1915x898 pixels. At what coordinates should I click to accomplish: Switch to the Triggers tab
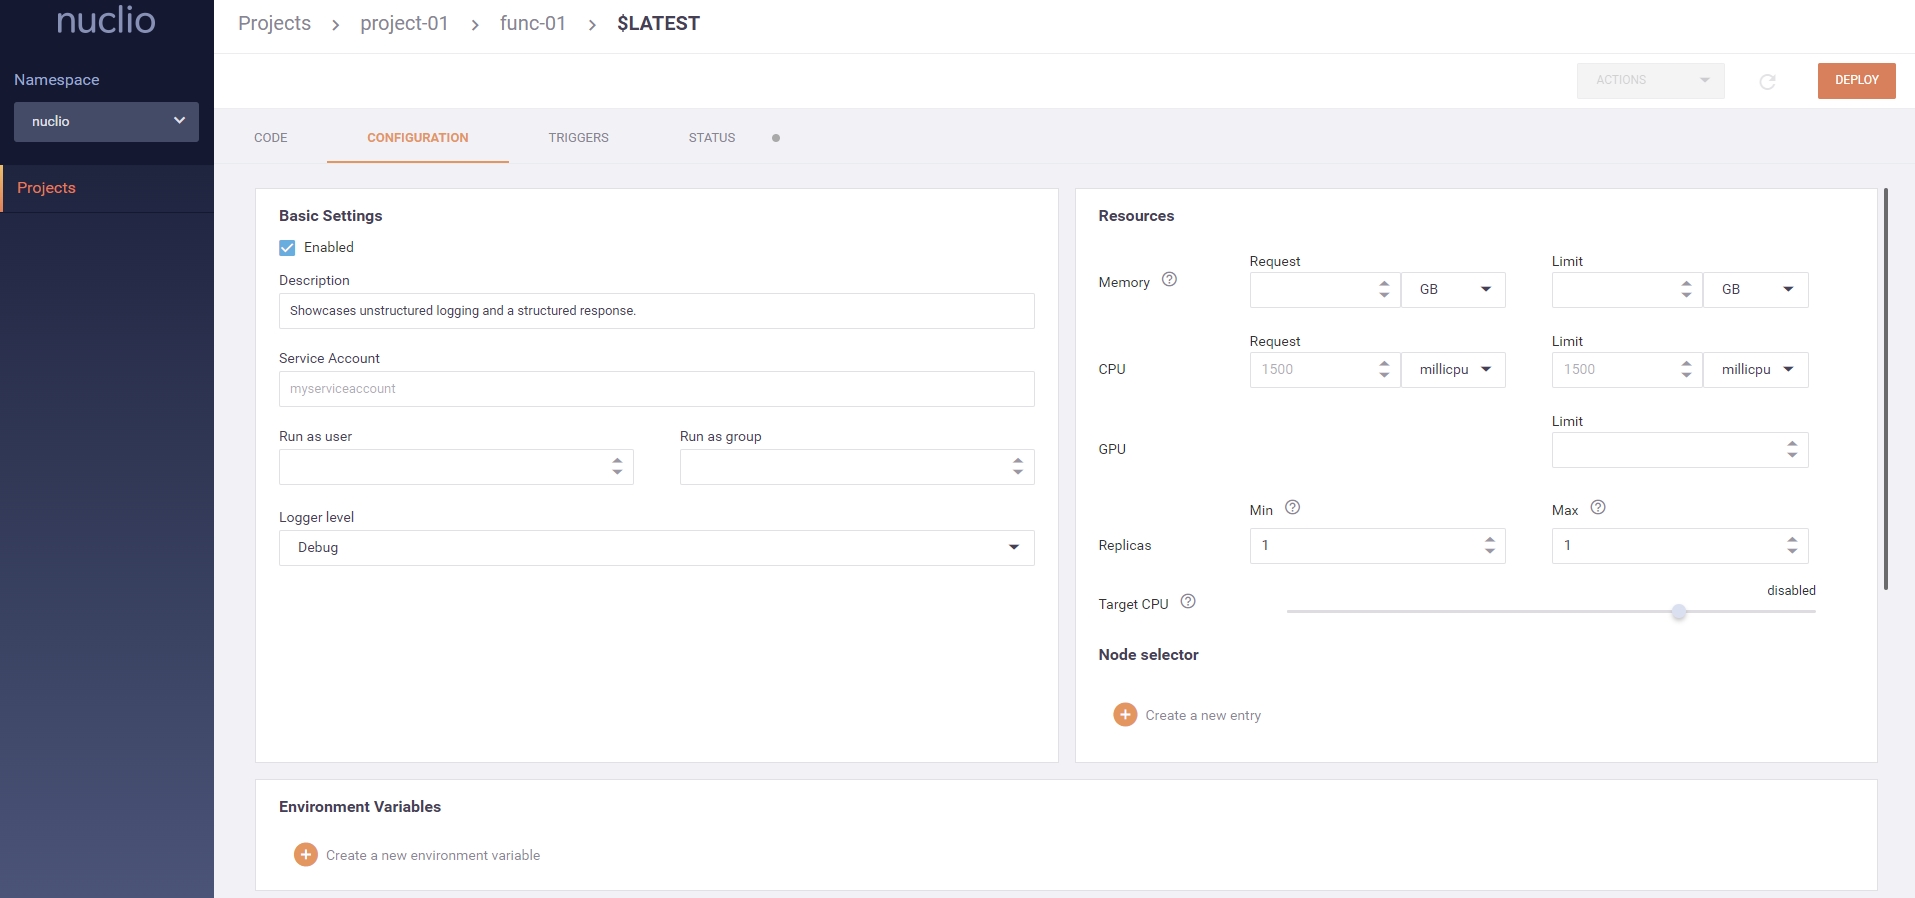click(x=578, y=138)
